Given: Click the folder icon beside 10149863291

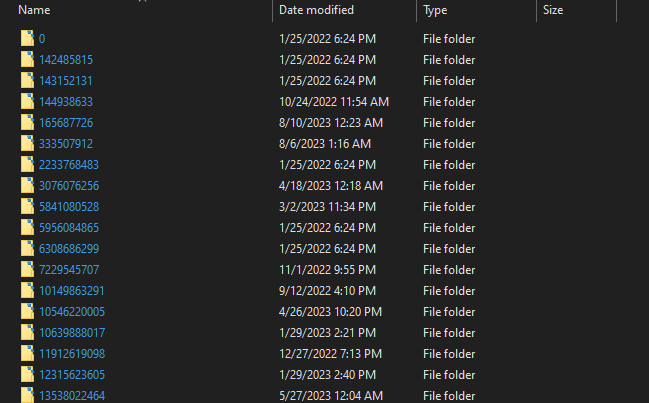Looking at the screenshot, I should coord(27,291).
